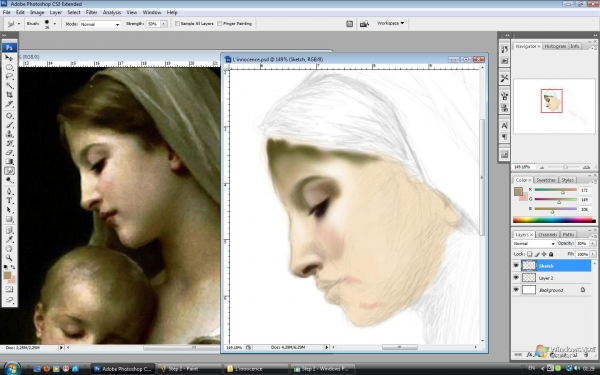Open 'Step 2 - Paint' taskbar button
The height and width of the screenshot is (375, 600).
coord(189,369)
